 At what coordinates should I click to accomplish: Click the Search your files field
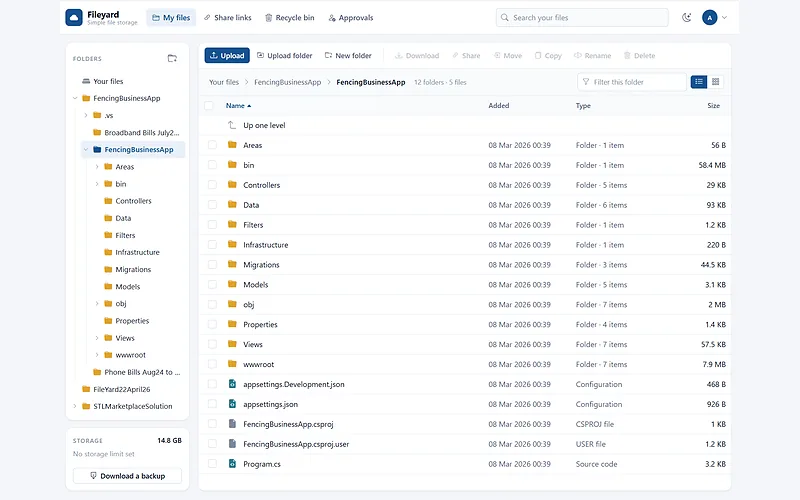(x=582, y=17)
